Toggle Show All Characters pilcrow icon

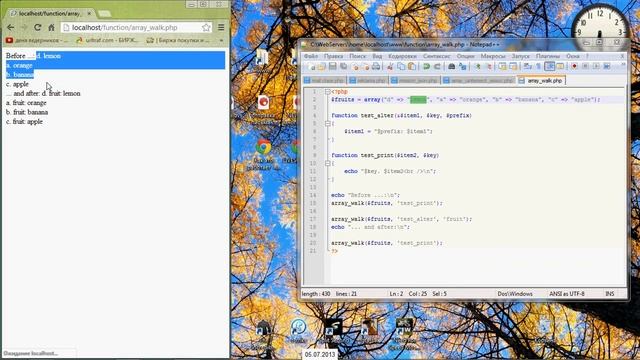click(x=538, y=67)
